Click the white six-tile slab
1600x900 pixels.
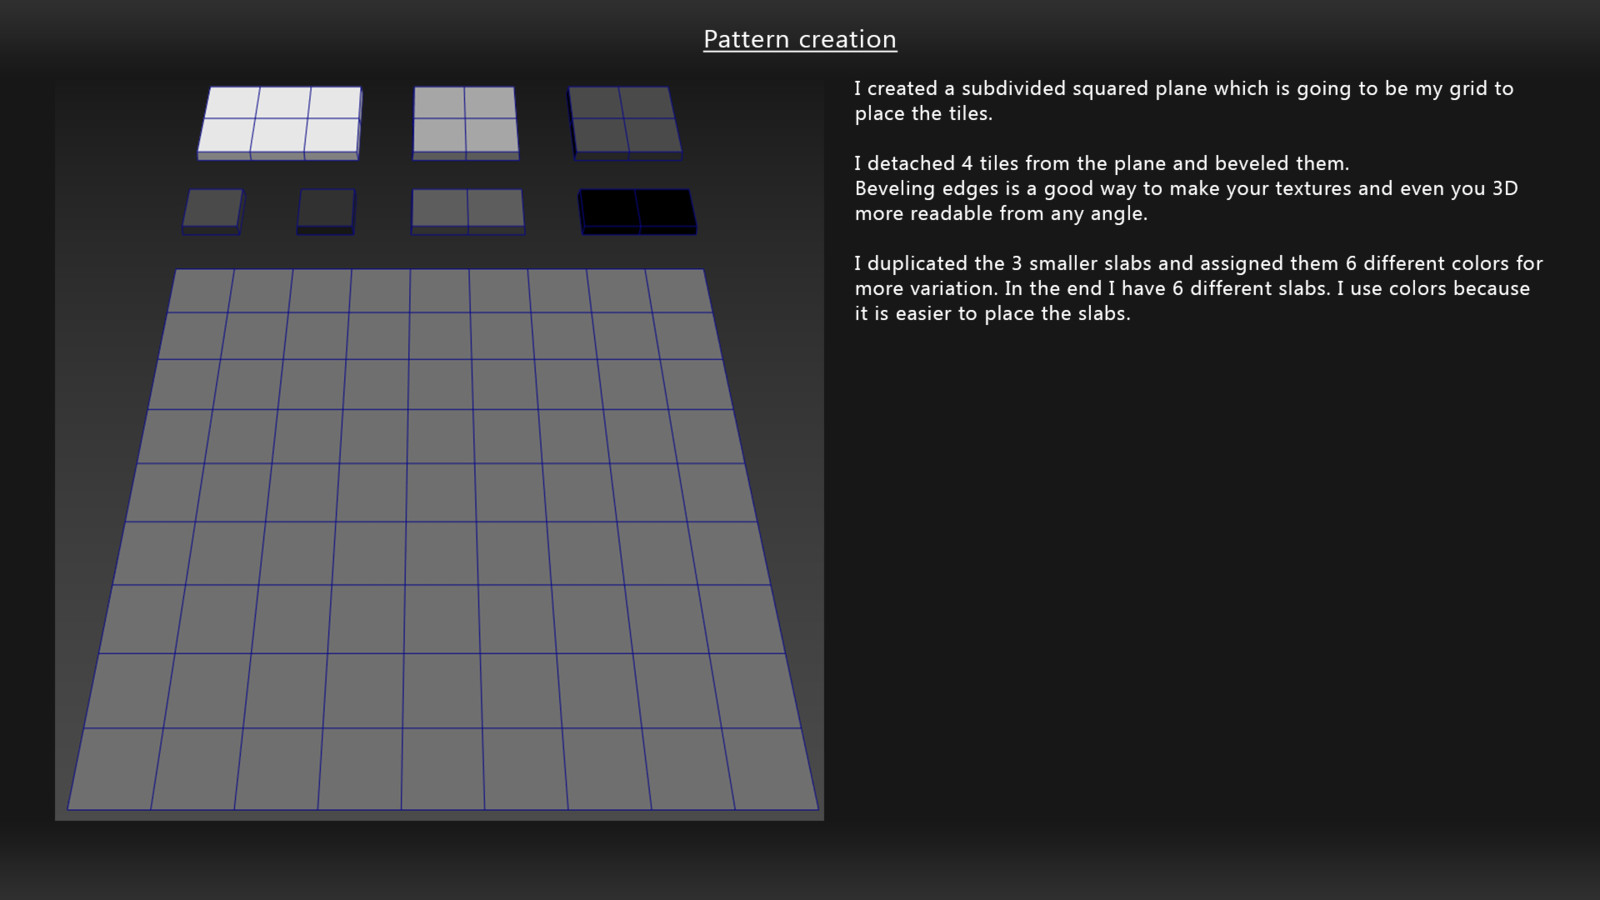click(x=280, y=123)
